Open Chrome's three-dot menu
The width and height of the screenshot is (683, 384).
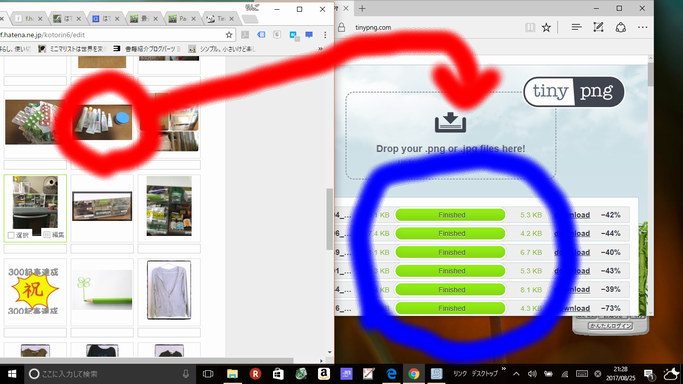pyautogui.click(x=325, y=35)
